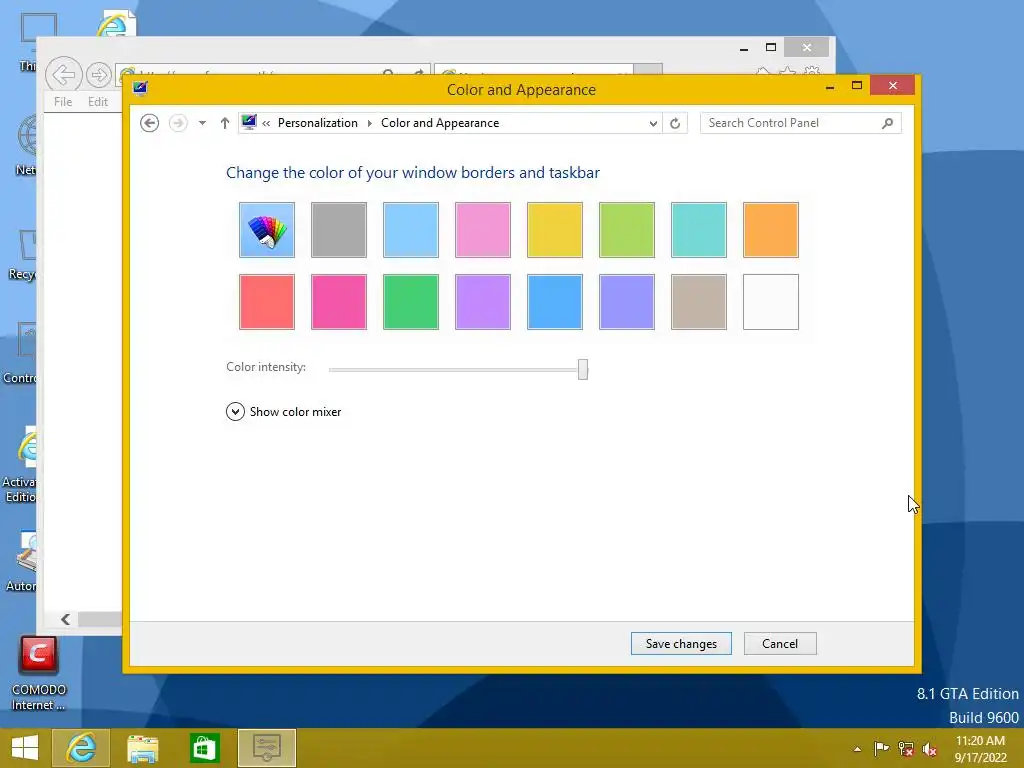This screenshot has width=1024, height=768.
Task: Open the Color and Appearance window system icon
Action: click(x=140, y=88)
